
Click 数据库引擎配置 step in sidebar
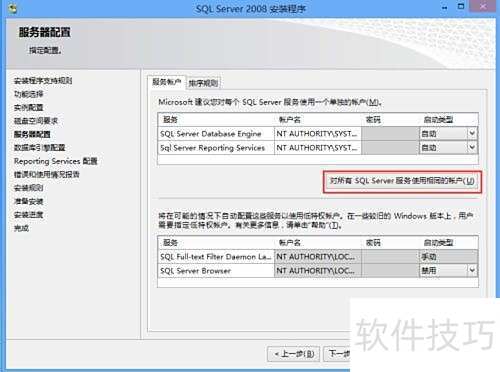pyautogui.click(x=40, y=148)
